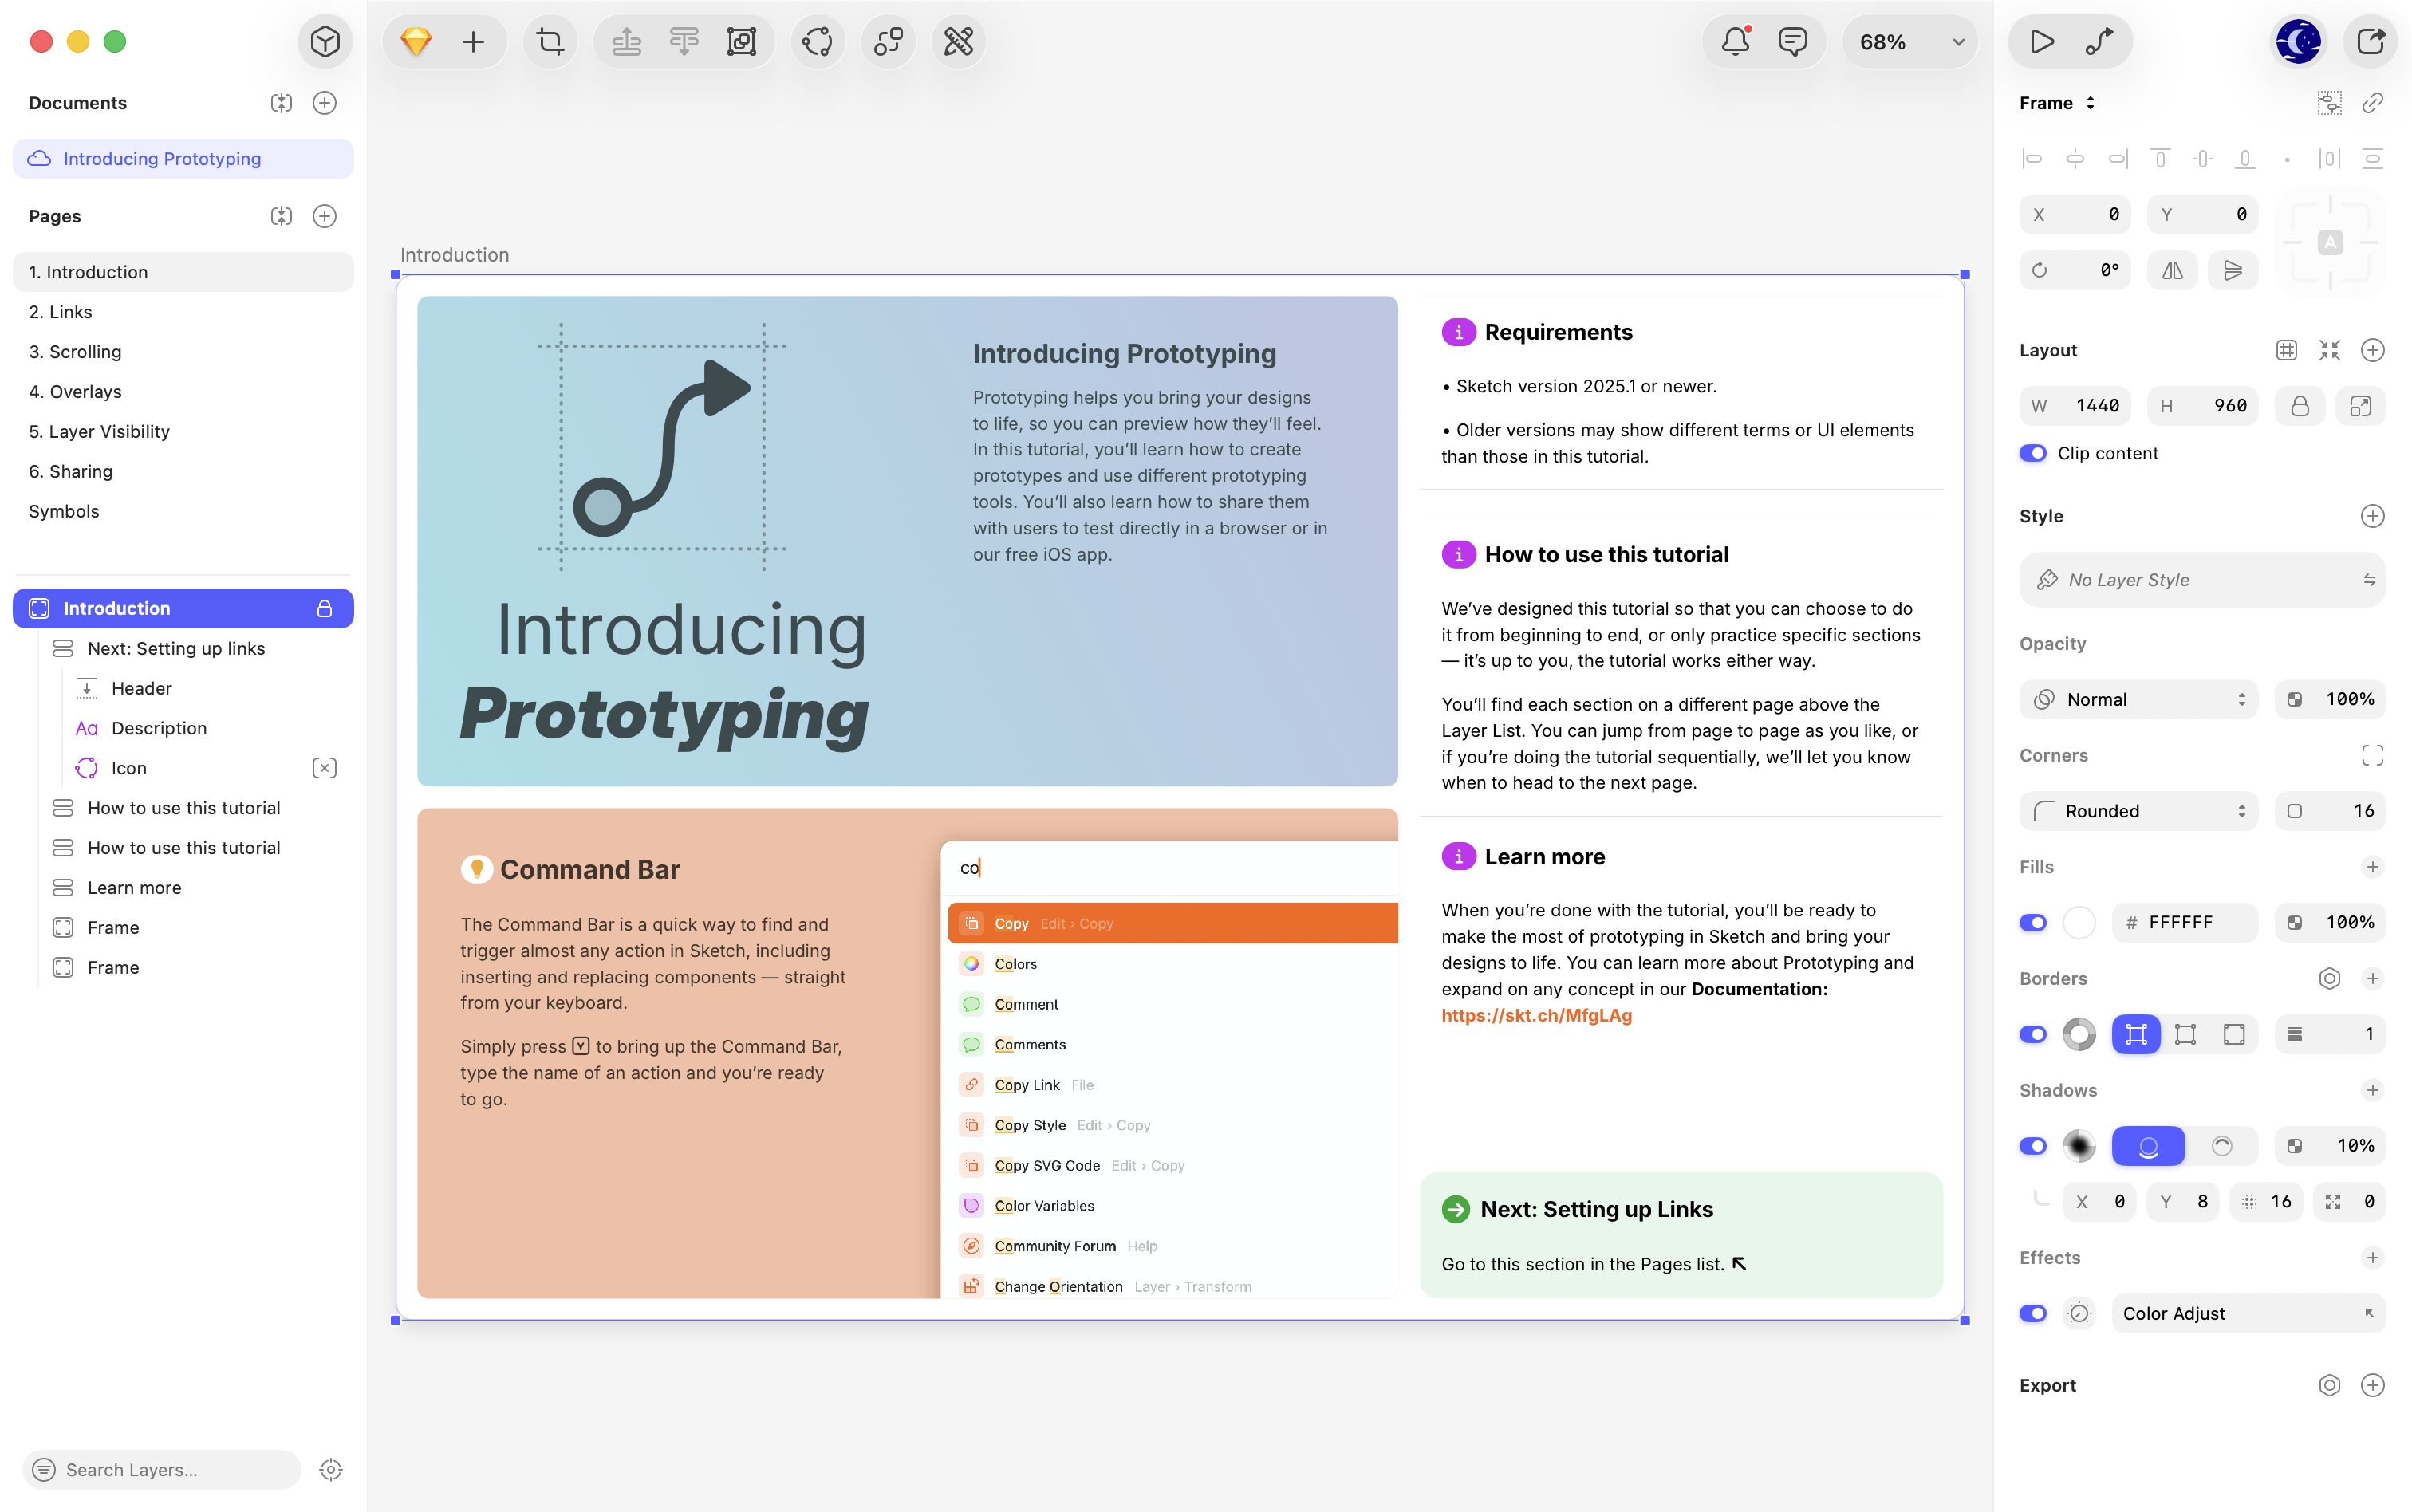The image size is (2412, 1512).
Task: Select the 3. Scrolling page
Action: tap(75, 352)
